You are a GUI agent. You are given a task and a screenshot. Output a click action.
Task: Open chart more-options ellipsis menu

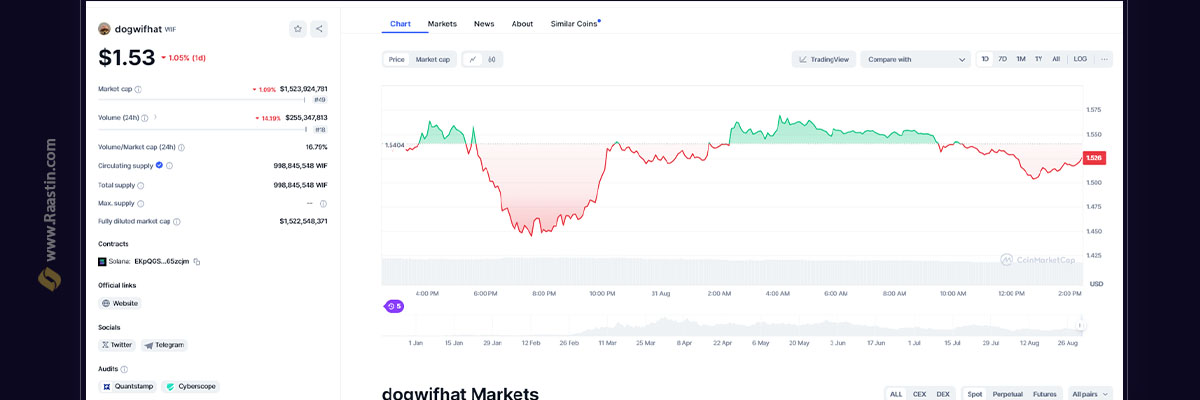1104,59
